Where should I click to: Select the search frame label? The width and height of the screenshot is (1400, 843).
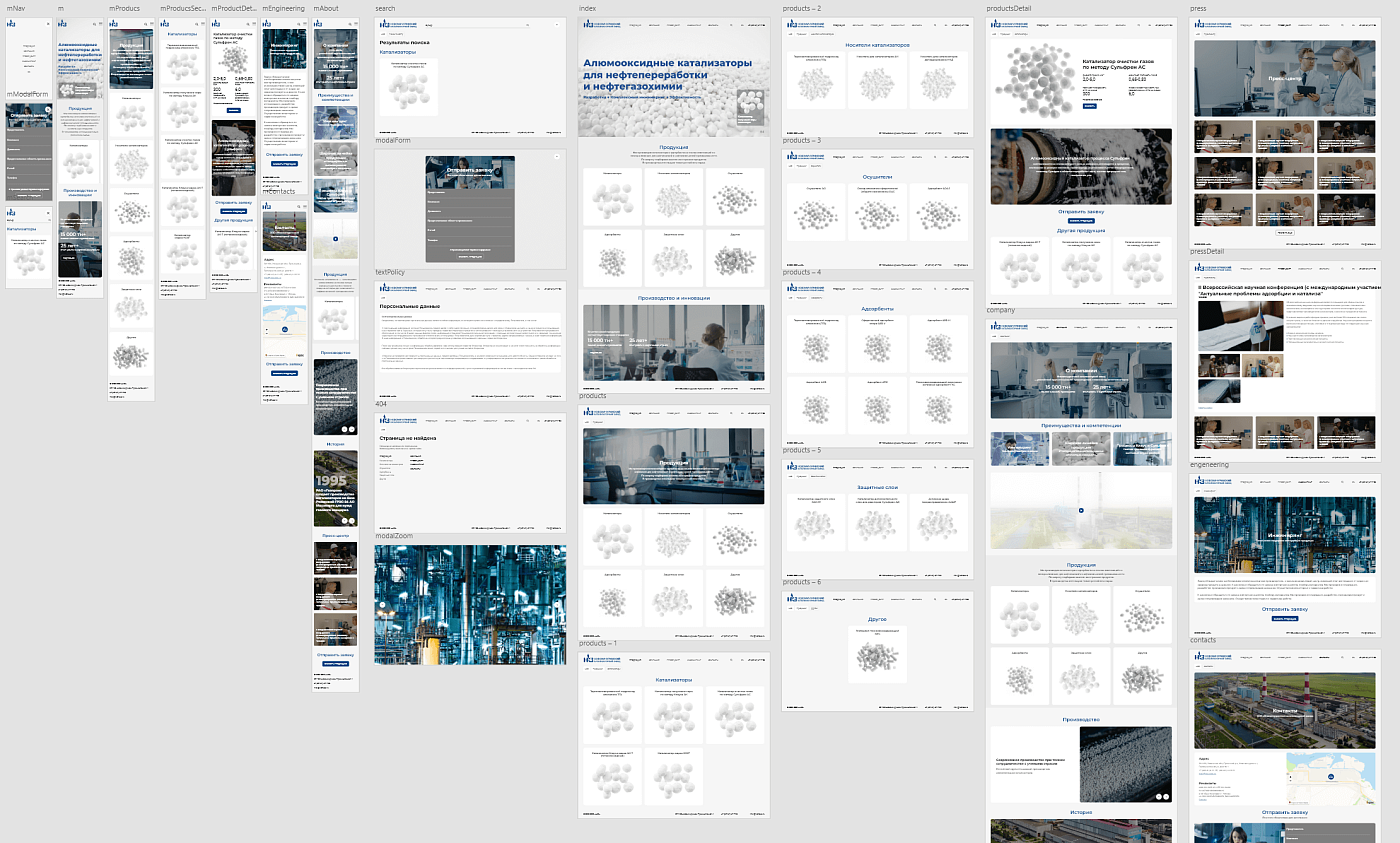coord(385,8)
